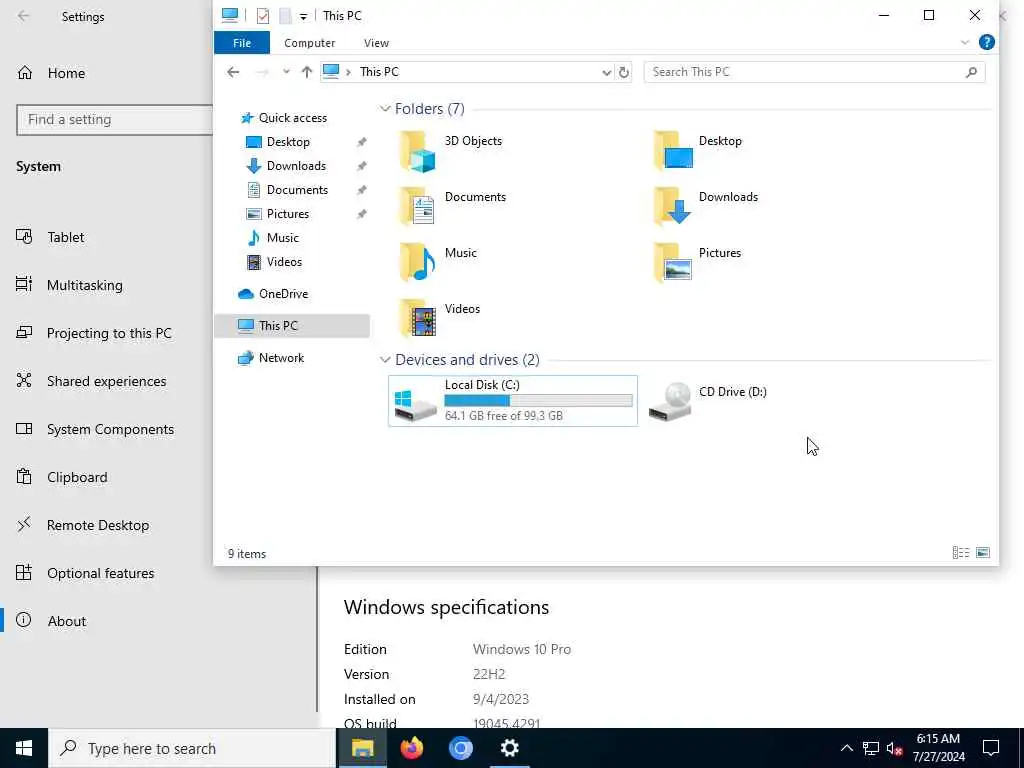Open Firefox from the taskbar
The width and height of the screenshot is (1024, 768).
coord(411,748)
